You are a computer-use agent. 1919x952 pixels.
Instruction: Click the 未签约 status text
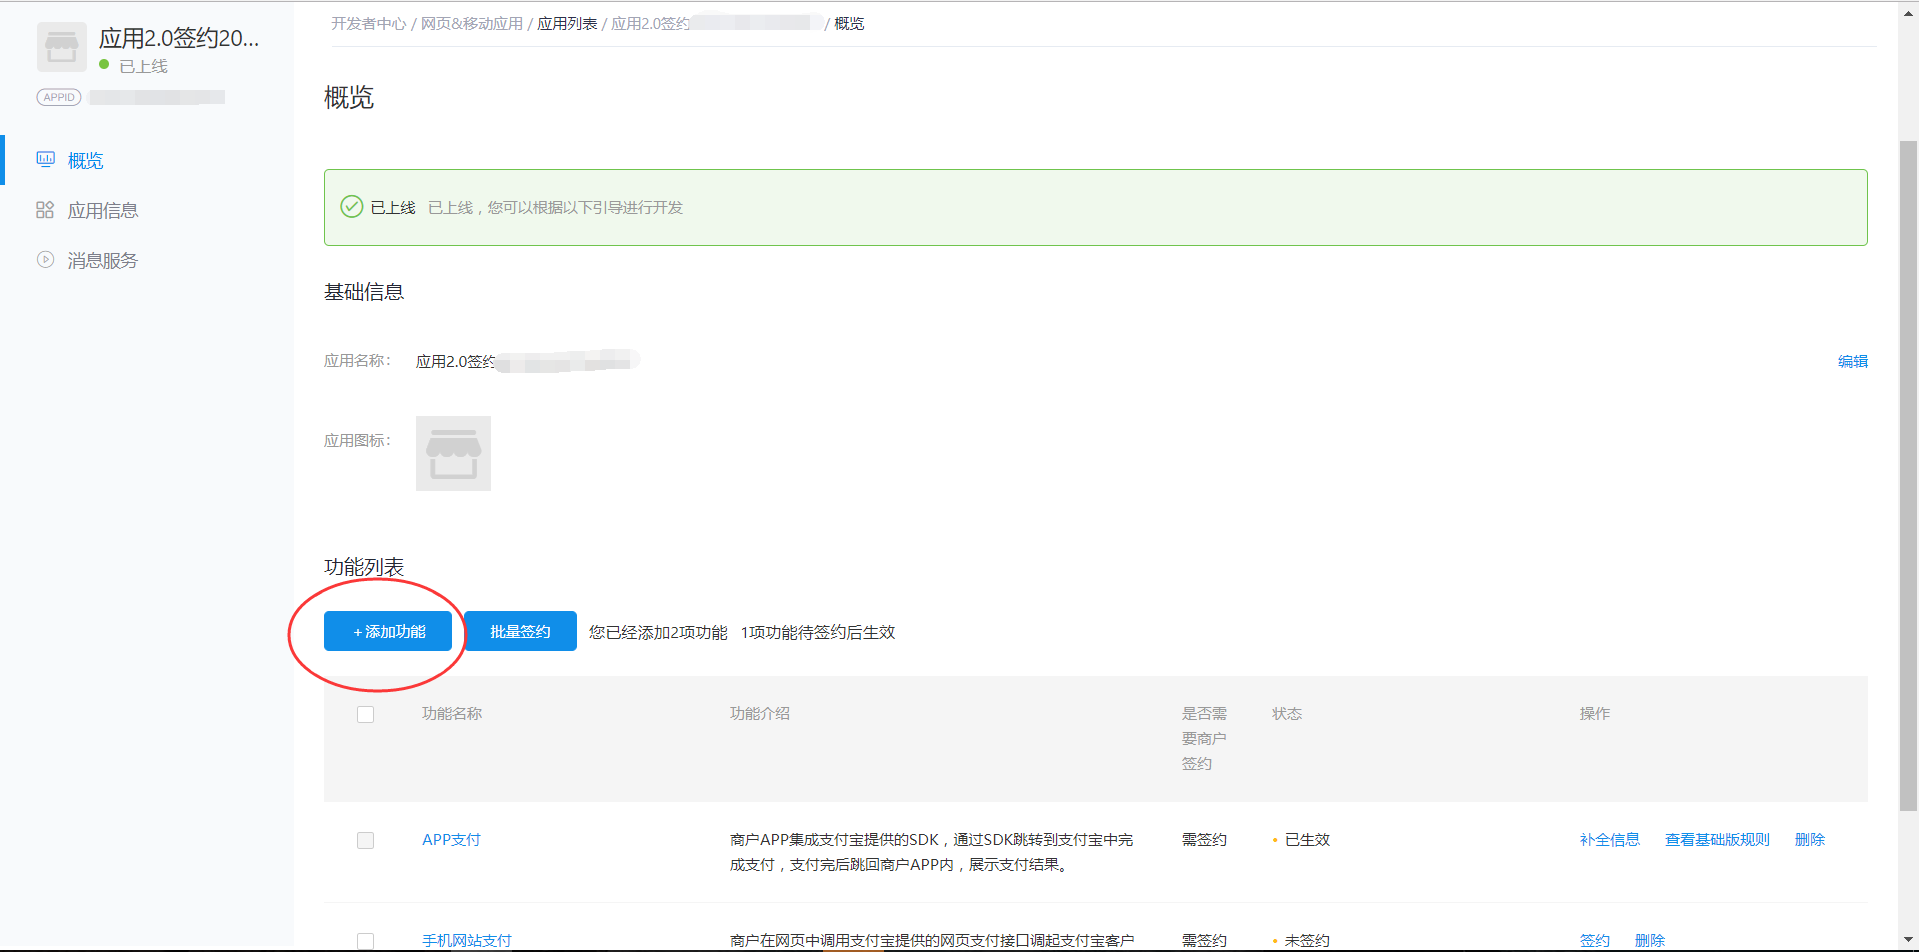[1307, 941]
